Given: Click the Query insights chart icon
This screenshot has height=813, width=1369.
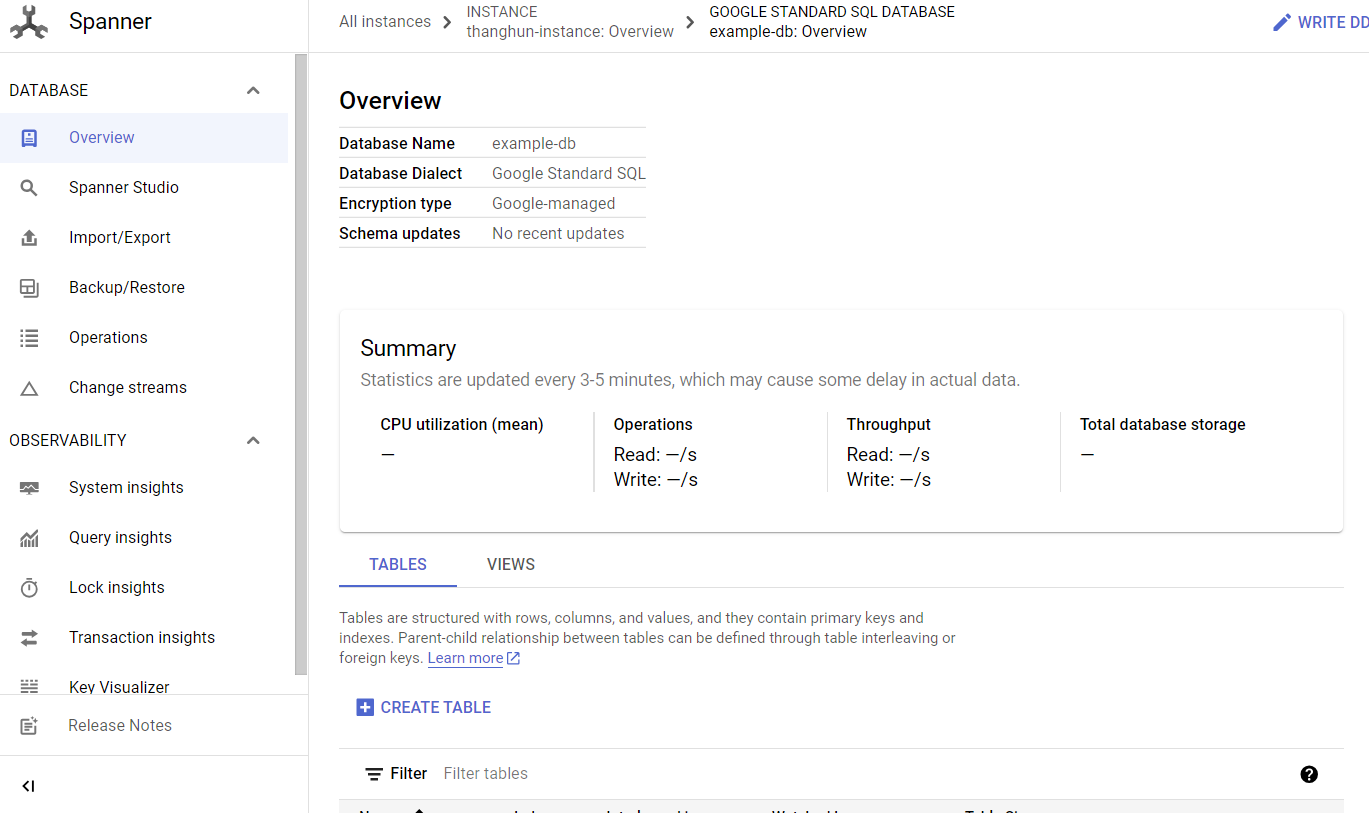Looking at the screenshot, I should (29, 538).
